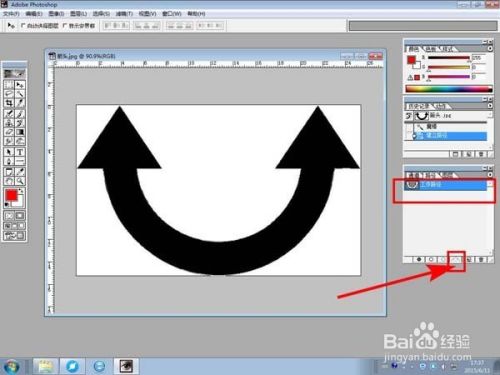Viewport: 500px width, 375px height.
Task: Pick a color from the spectrum ramp
Action: [x=449, y=89]
